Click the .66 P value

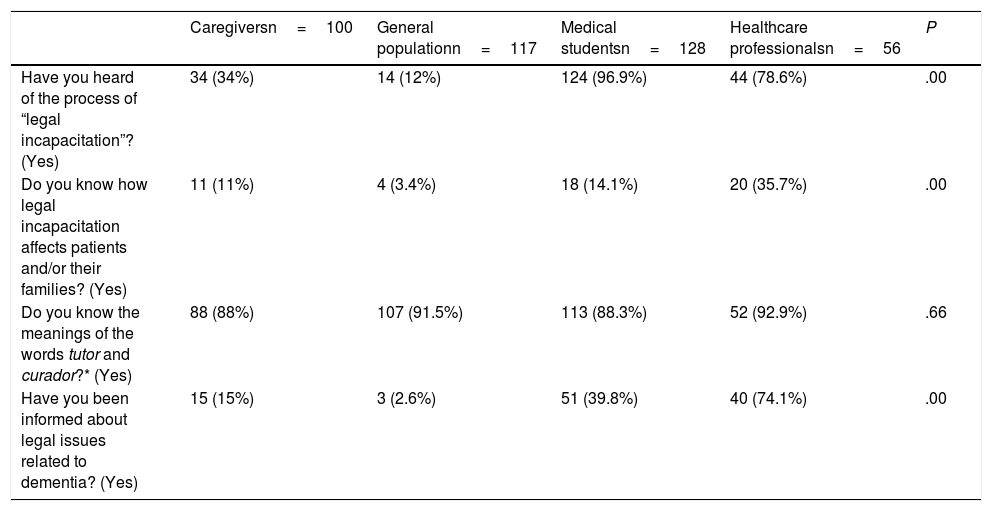click(936, 312)
